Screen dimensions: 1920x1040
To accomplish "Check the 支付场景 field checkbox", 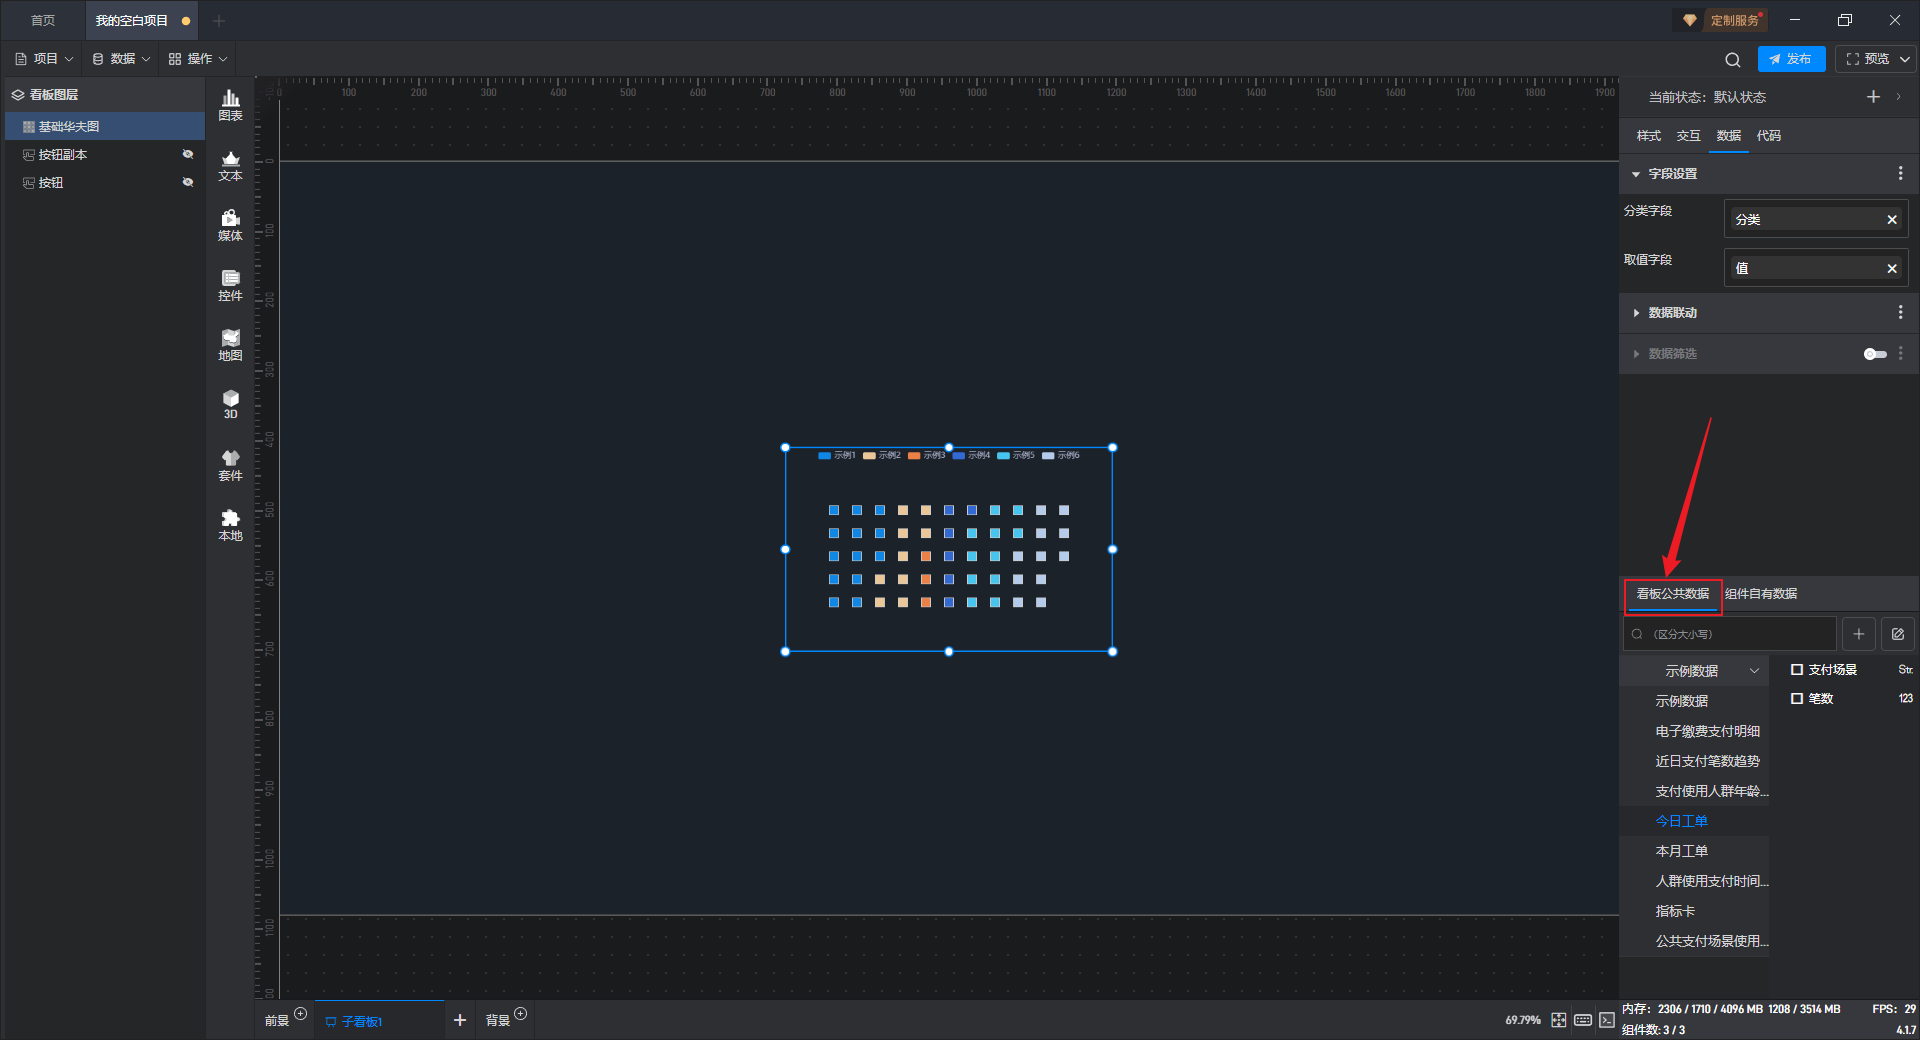I will [x=1797, y=670].
